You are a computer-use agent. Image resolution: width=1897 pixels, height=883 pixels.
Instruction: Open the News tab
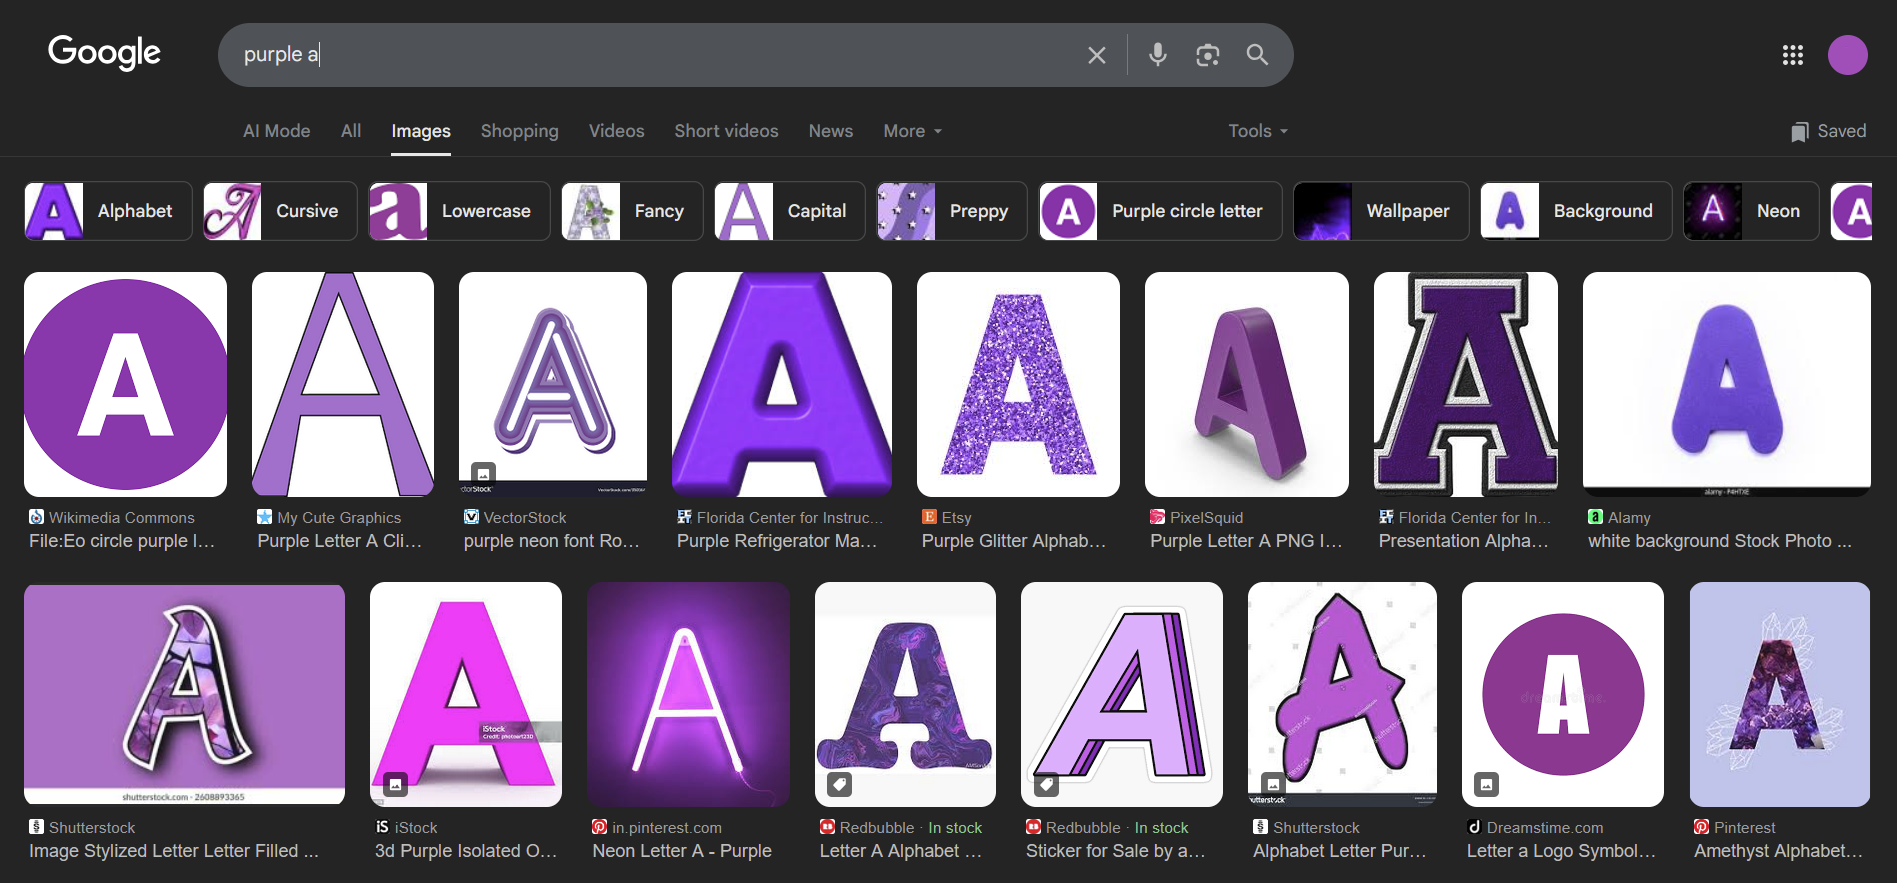(x=831, y=131)
